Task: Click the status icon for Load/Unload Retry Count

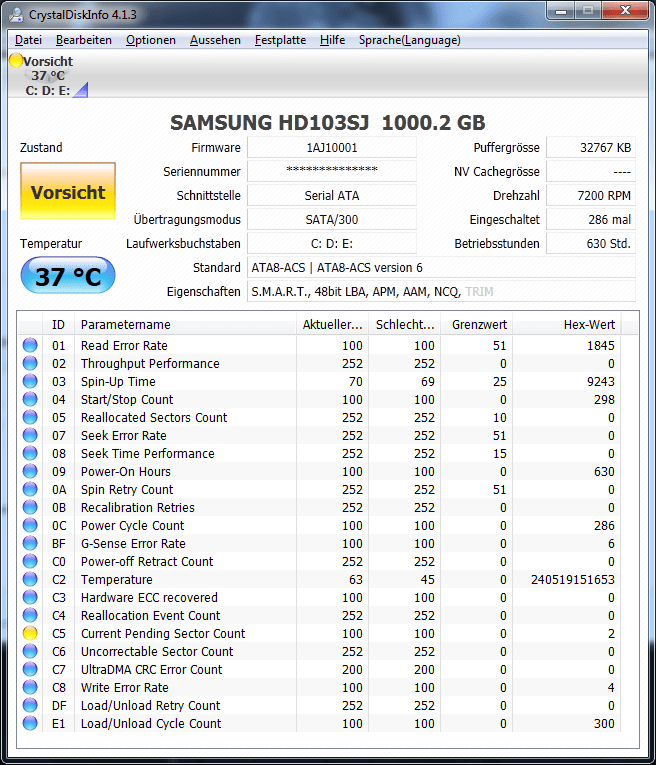Action: (30, 705)
